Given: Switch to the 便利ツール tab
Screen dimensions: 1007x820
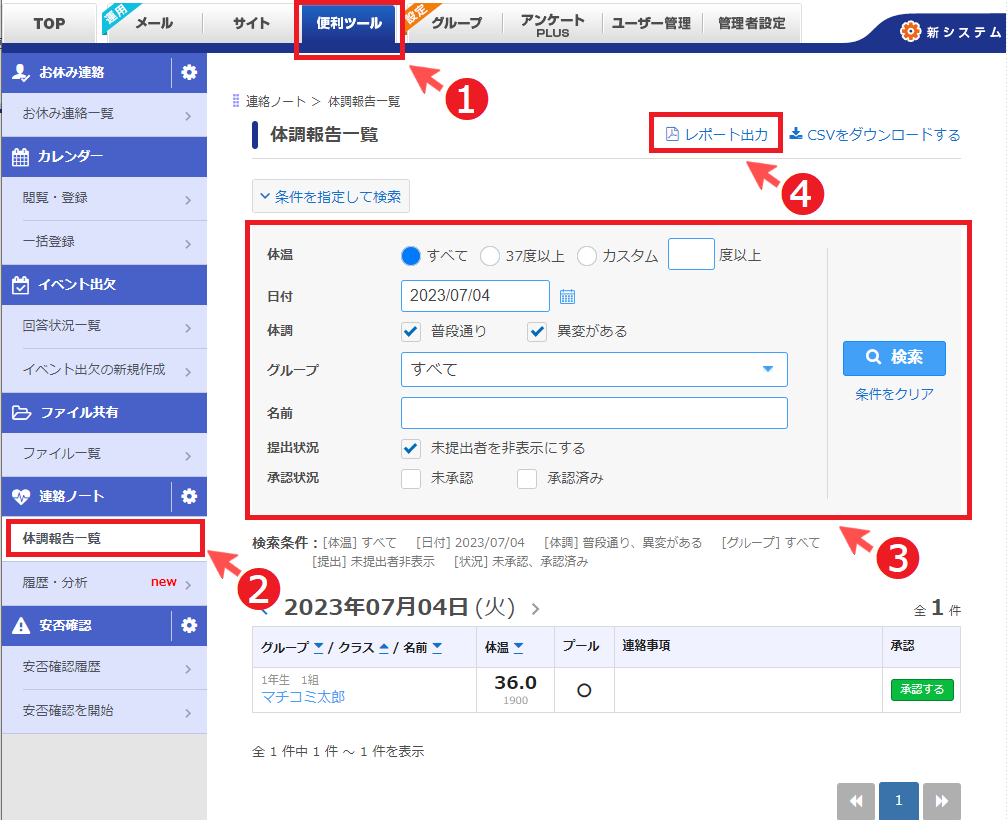Looking at the screenshot, I should [x=349, y=24].
